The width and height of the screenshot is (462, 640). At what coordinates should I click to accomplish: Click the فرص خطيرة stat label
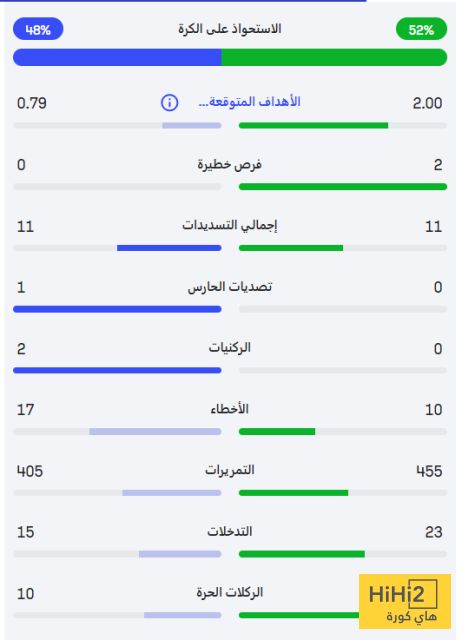pyautogui.click(x=229, y=164)
